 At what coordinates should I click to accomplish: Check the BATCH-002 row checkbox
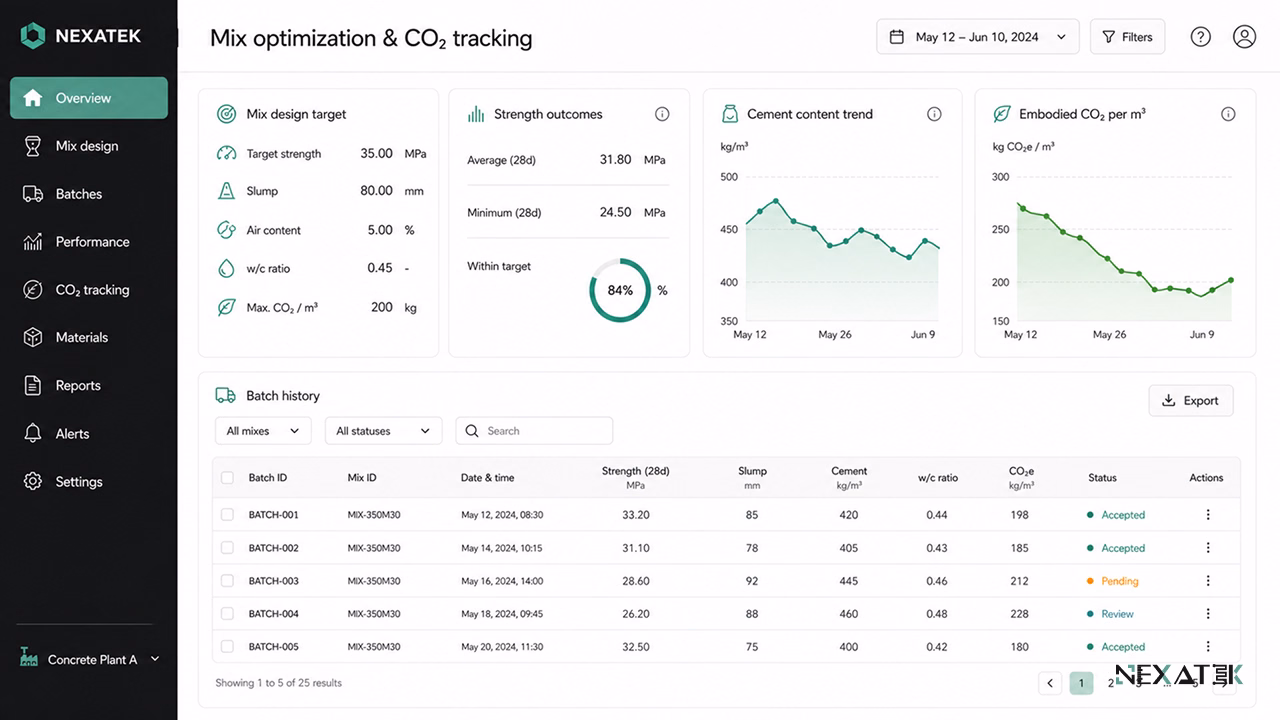tap(227, 548)
